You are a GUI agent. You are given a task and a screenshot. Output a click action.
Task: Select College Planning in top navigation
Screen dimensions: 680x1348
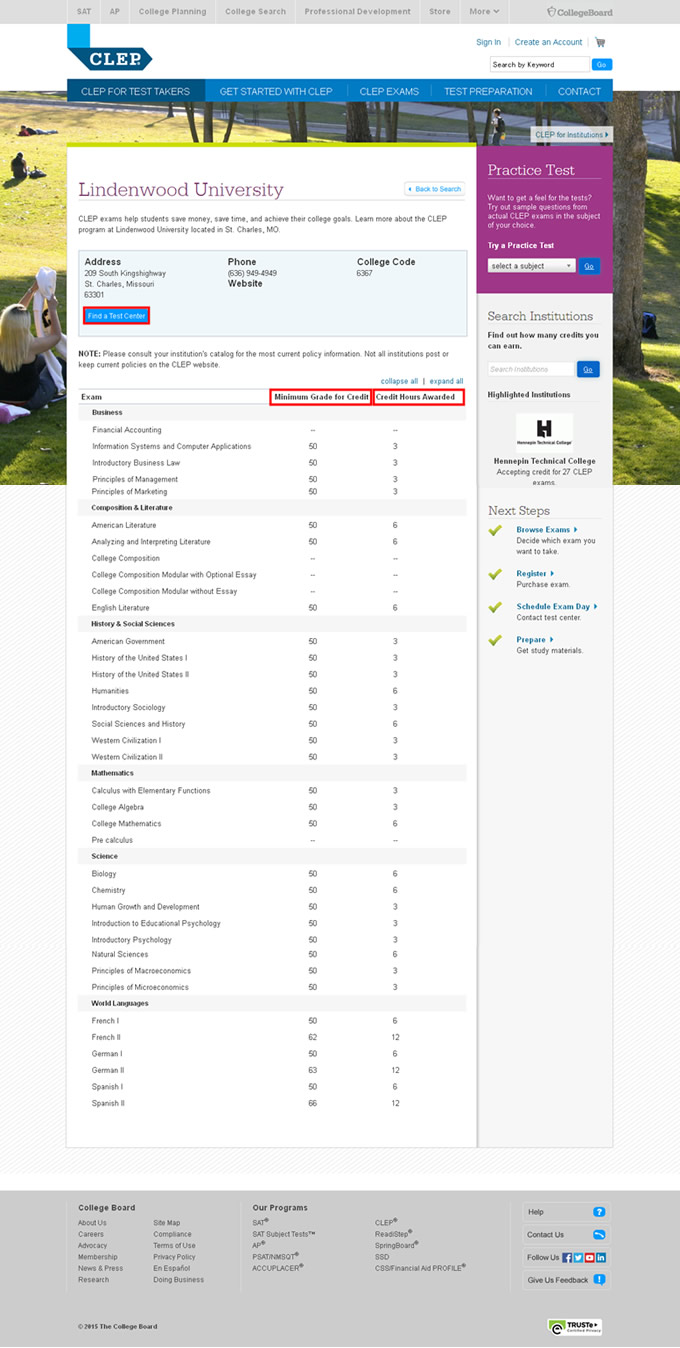(x=173, y=12)
